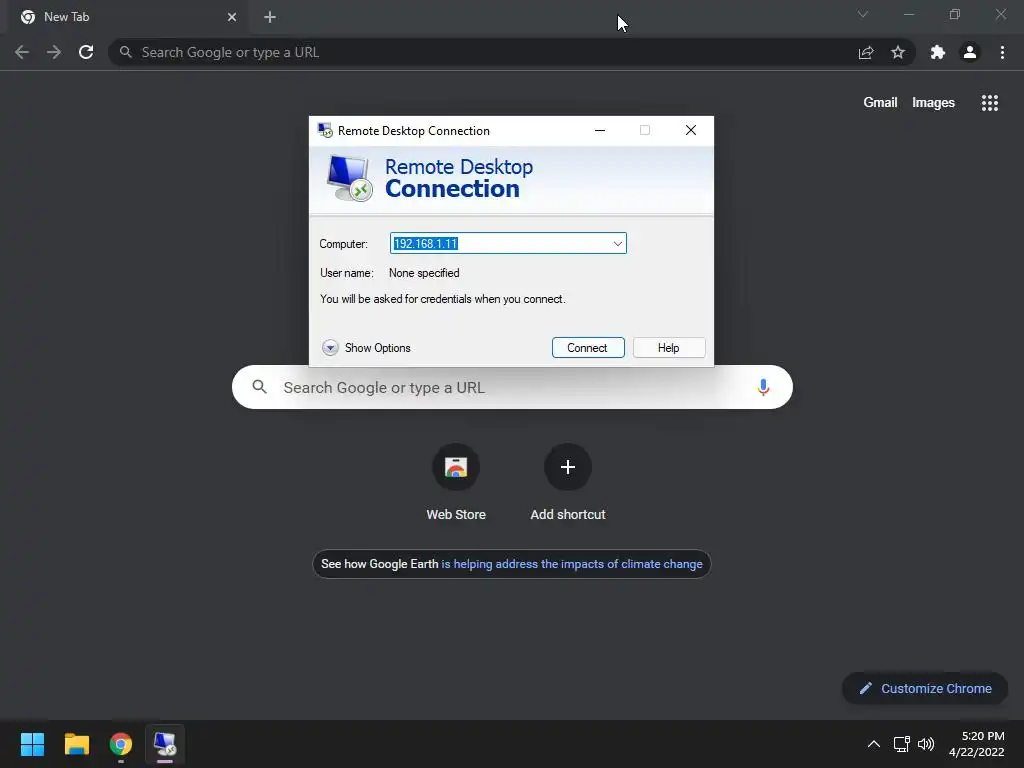Click the Customize Chrome button
The width and height of the screenshot is (1024, 768).
tap(925, 688)
